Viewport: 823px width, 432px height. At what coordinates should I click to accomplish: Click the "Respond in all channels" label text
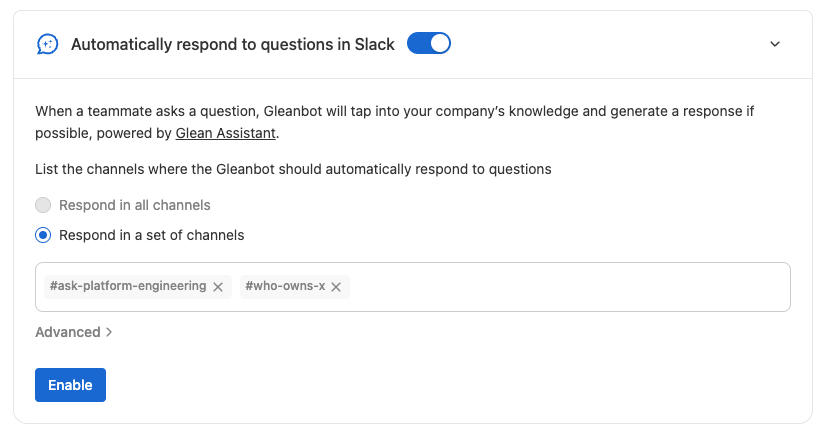(135, 206)
